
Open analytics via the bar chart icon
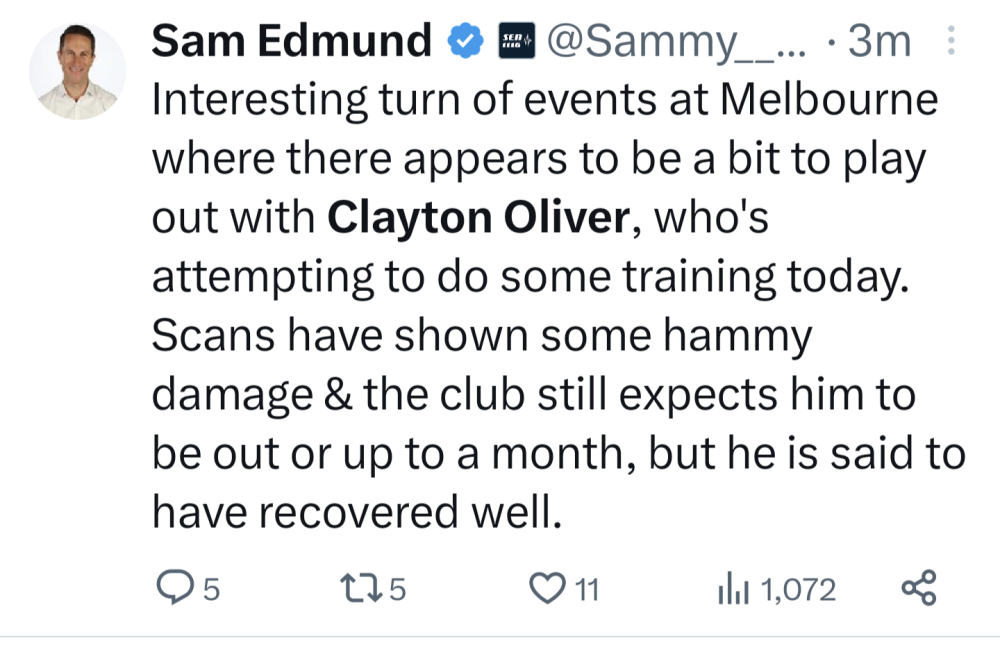point(733,588)
